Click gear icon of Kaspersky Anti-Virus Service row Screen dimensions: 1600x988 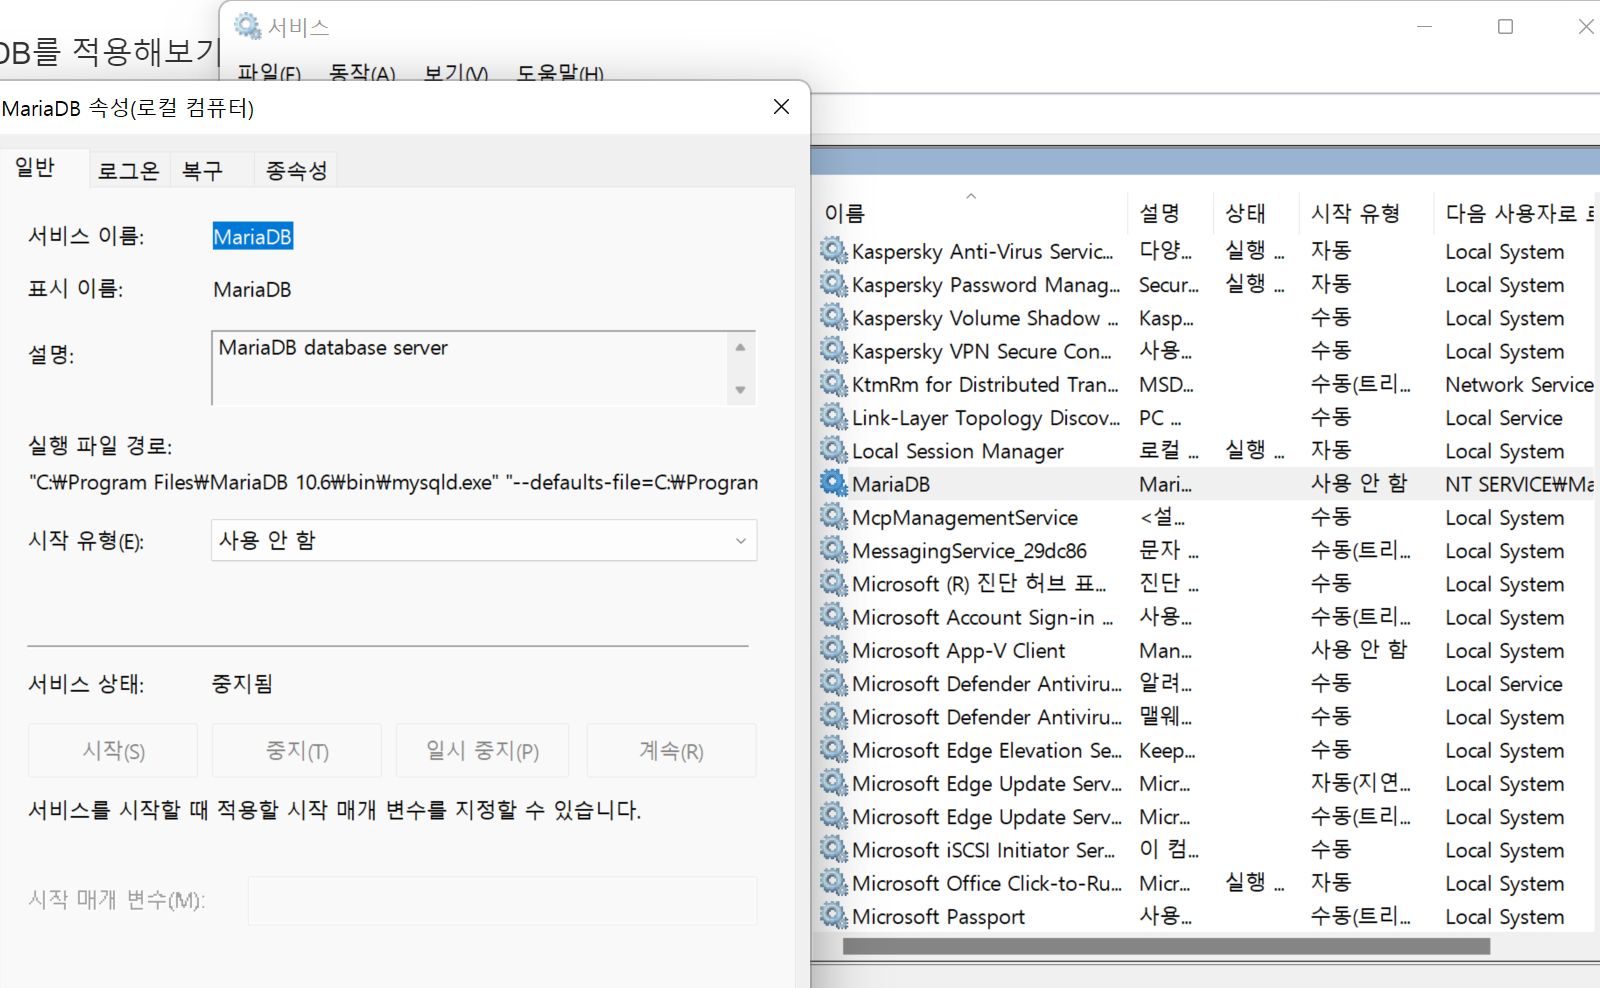click(x=834, y=250)
